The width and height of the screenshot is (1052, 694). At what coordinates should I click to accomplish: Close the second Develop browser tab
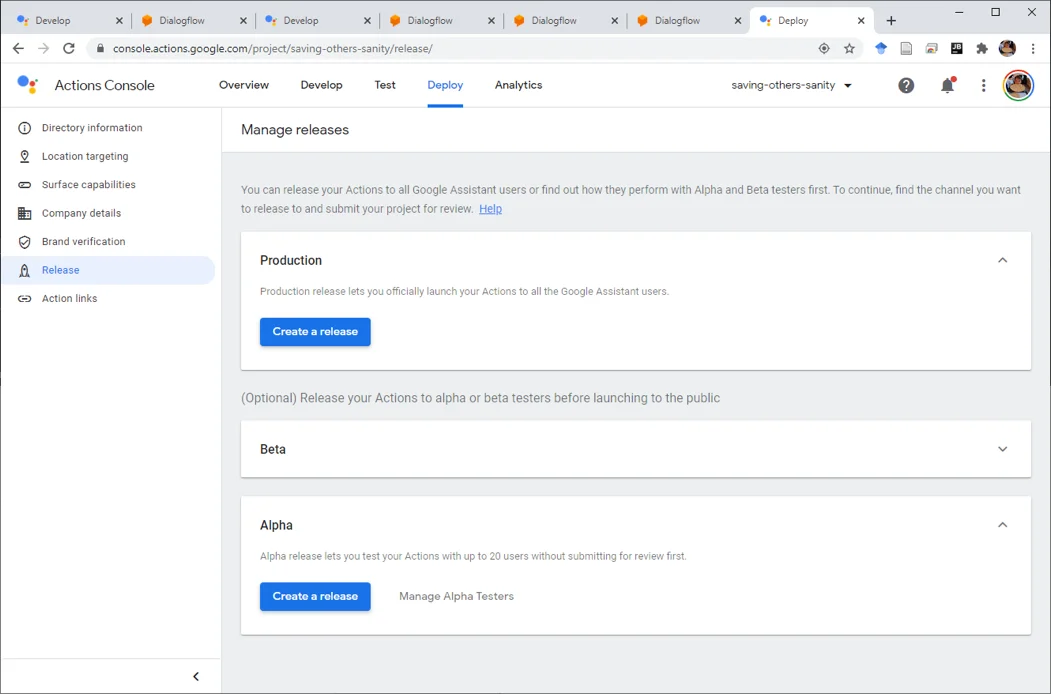coord(367,21)
